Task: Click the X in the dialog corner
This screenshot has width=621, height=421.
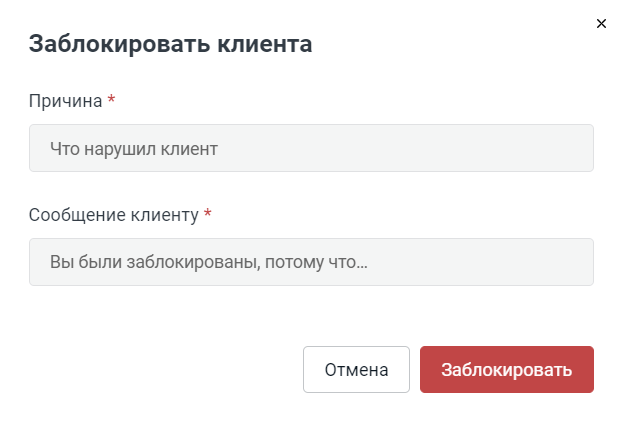Action: click(x=601, y=23)
